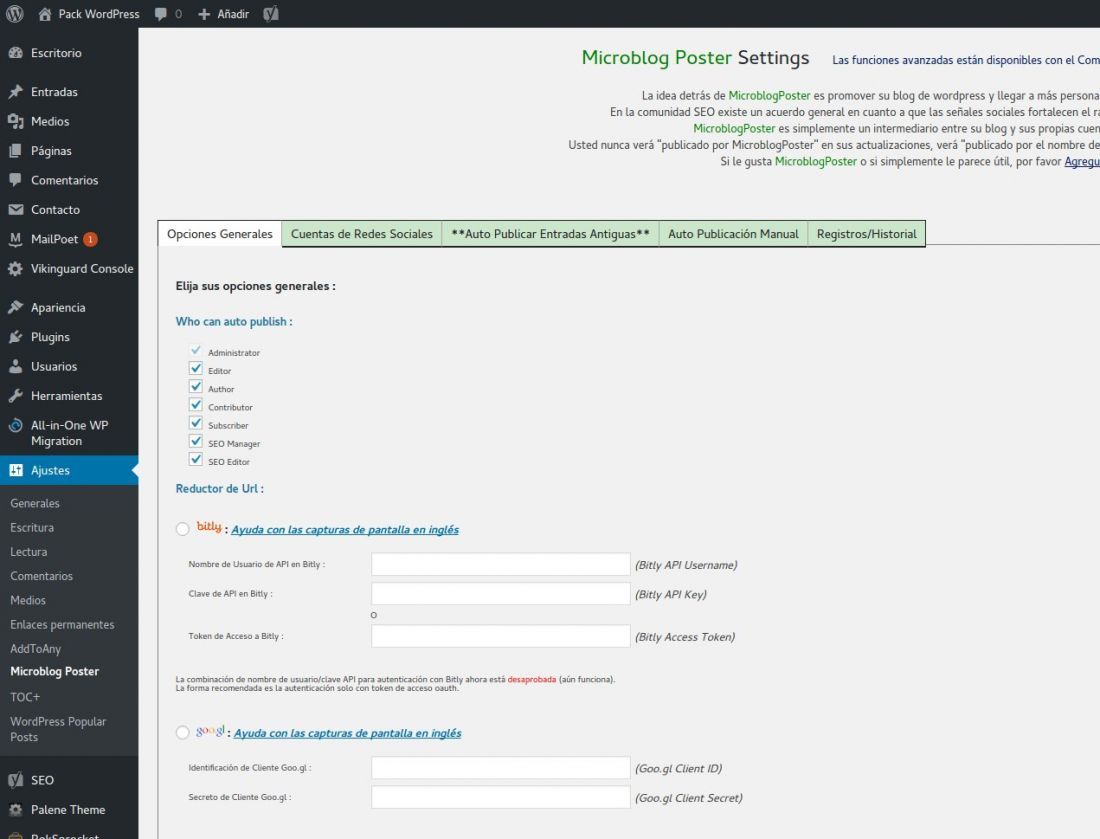Open the WordPress logo menu
This screenshot has width=1100, height=839.
(15, 13)
